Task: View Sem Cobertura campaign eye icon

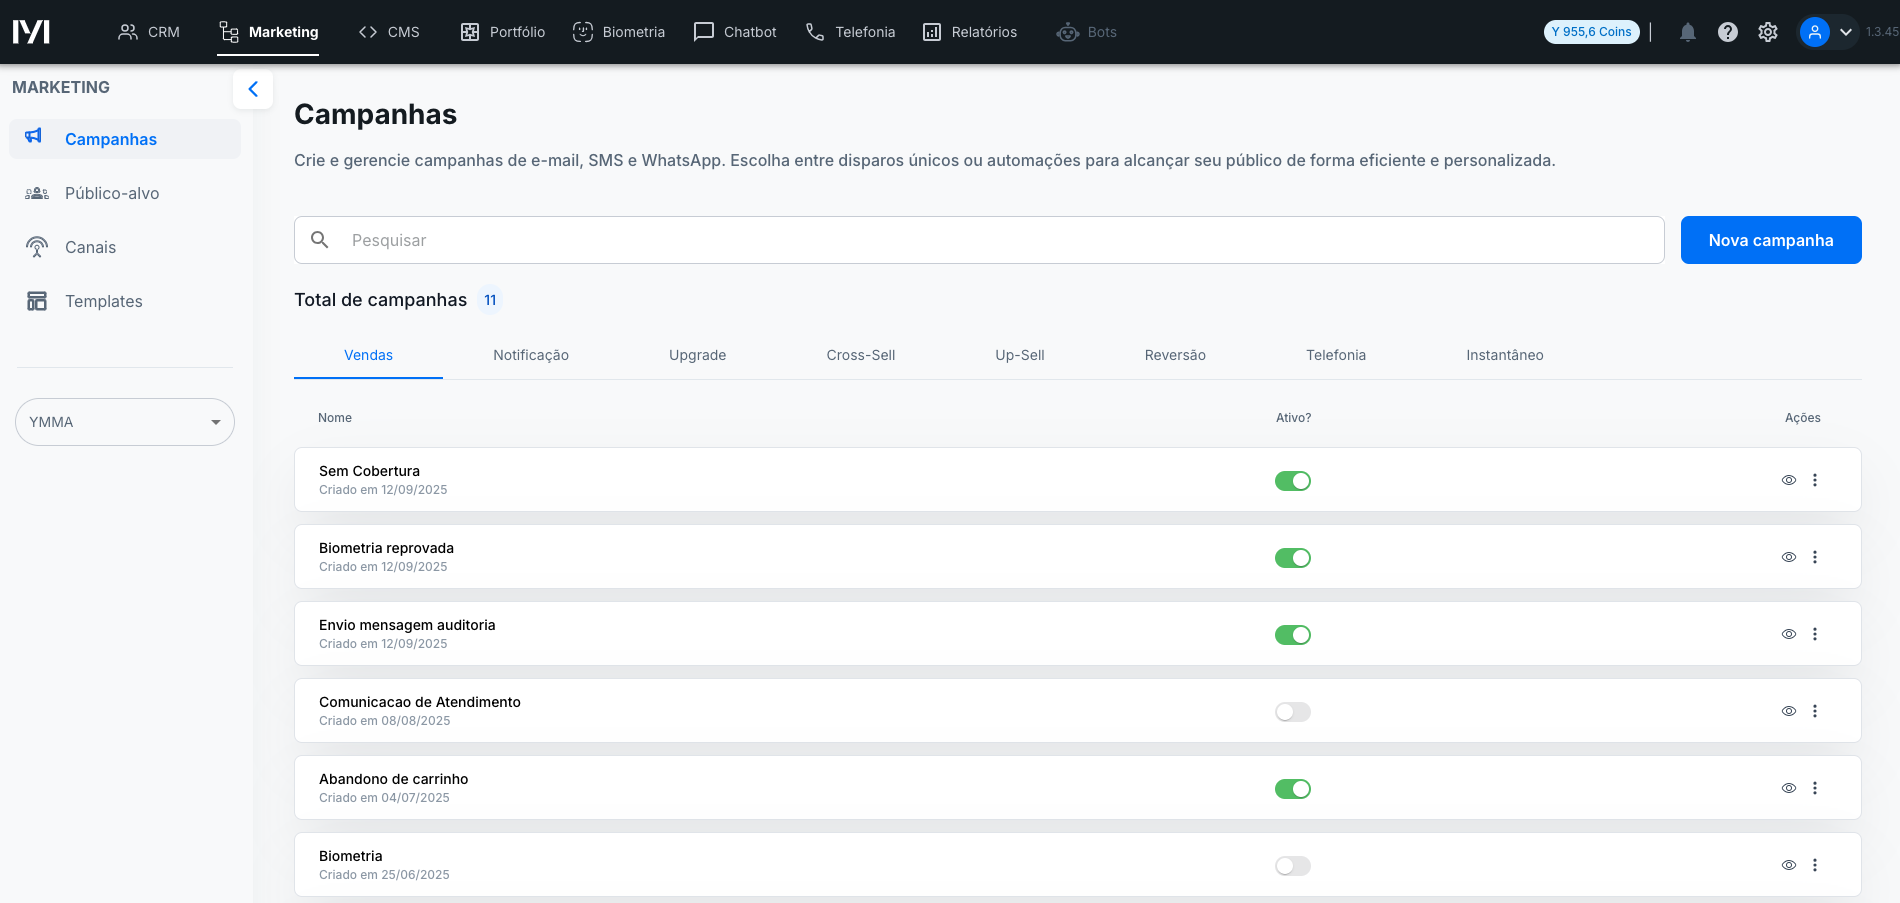Action: [1789, 480]
